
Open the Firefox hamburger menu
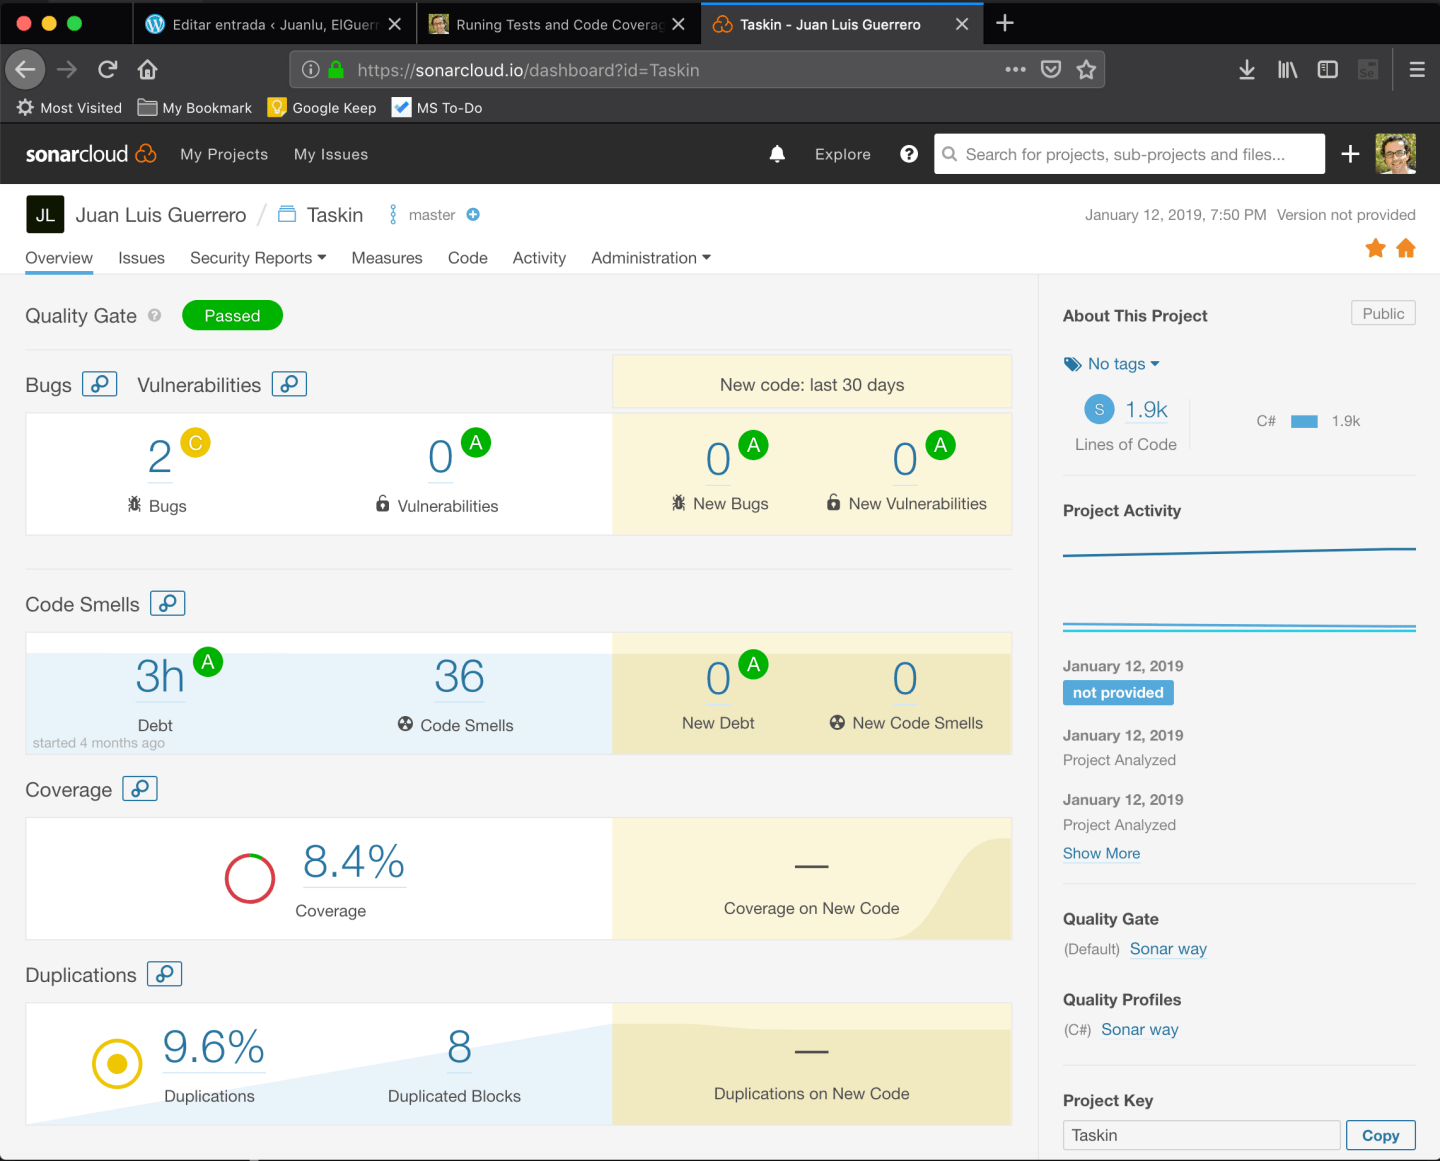click(1417, 70)
